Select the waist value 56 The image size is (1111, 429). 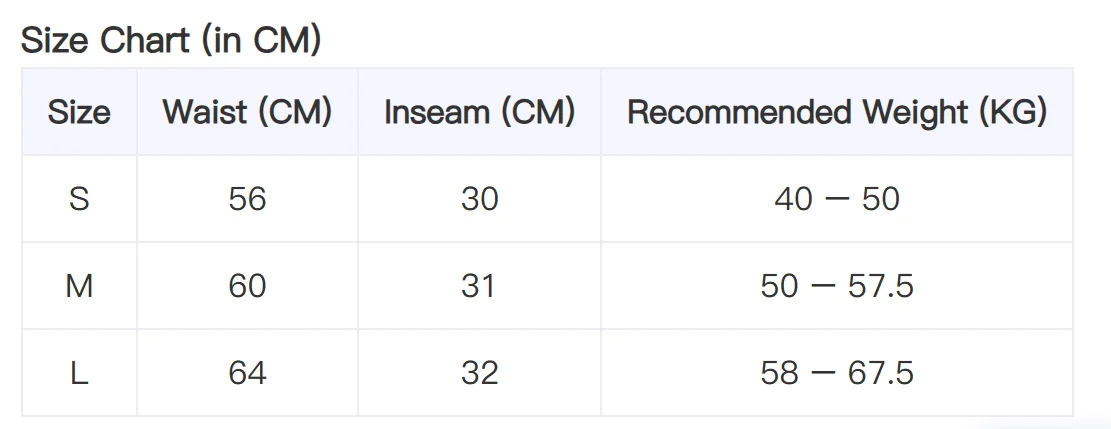tap(247, 199)
